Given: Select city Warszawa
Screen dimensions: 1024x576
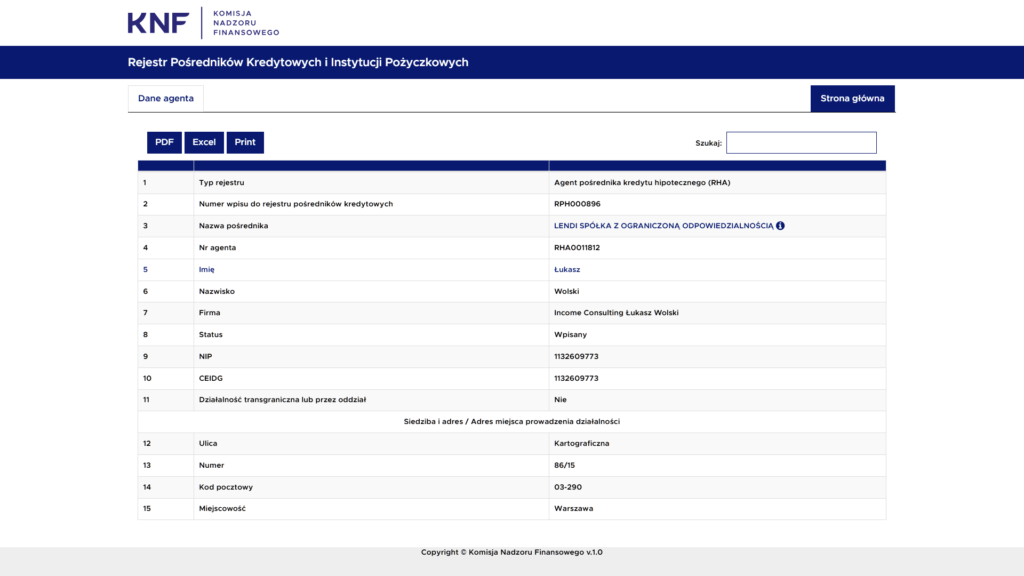Looking at the screenshot, I should click(573, 509).
